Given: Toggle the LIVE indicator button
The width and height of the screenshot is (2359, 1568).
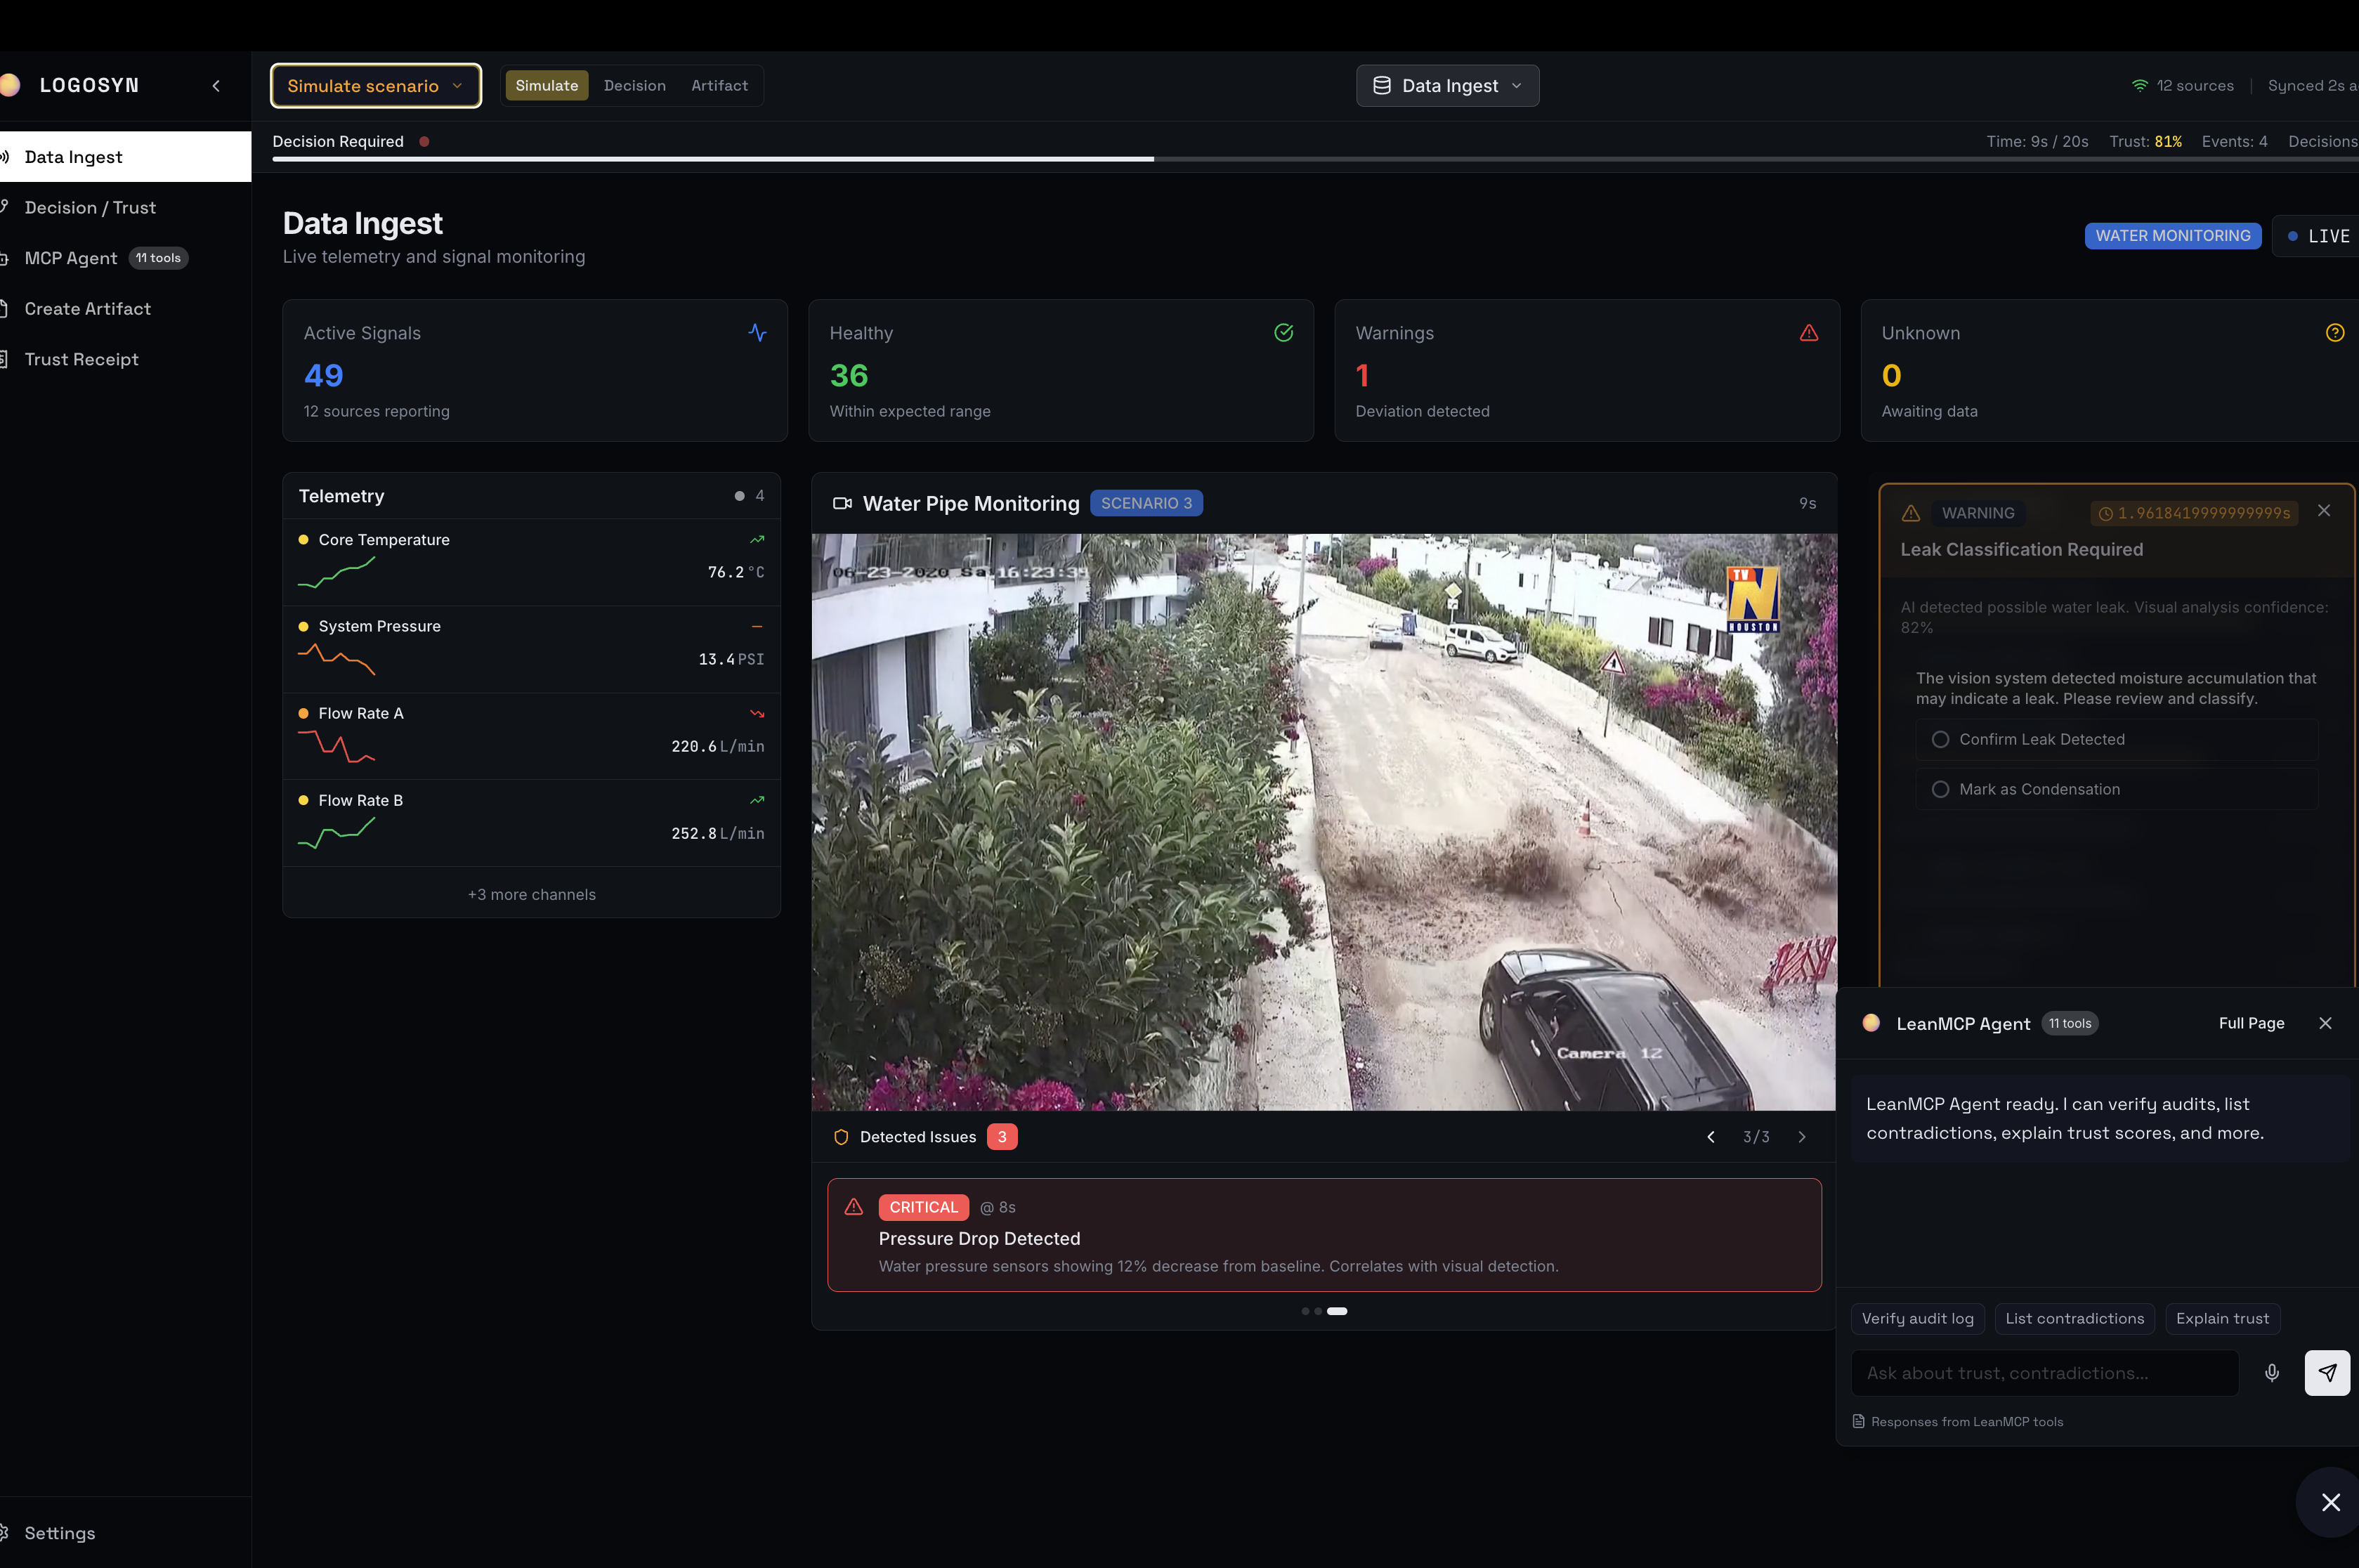Looking at the screenshot, I should coord(2318,237).
